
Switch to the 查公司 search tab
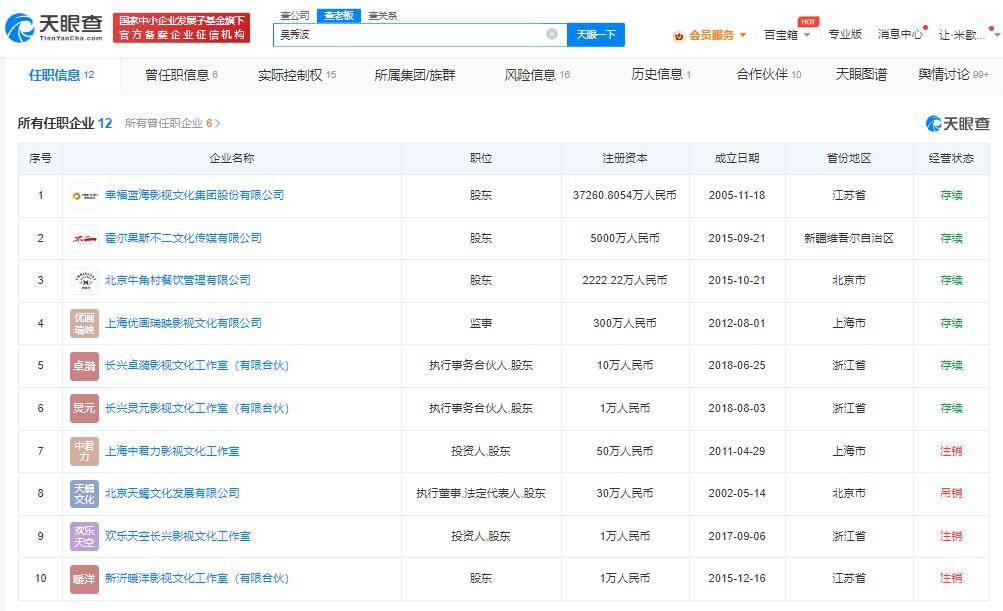point(294,15)
